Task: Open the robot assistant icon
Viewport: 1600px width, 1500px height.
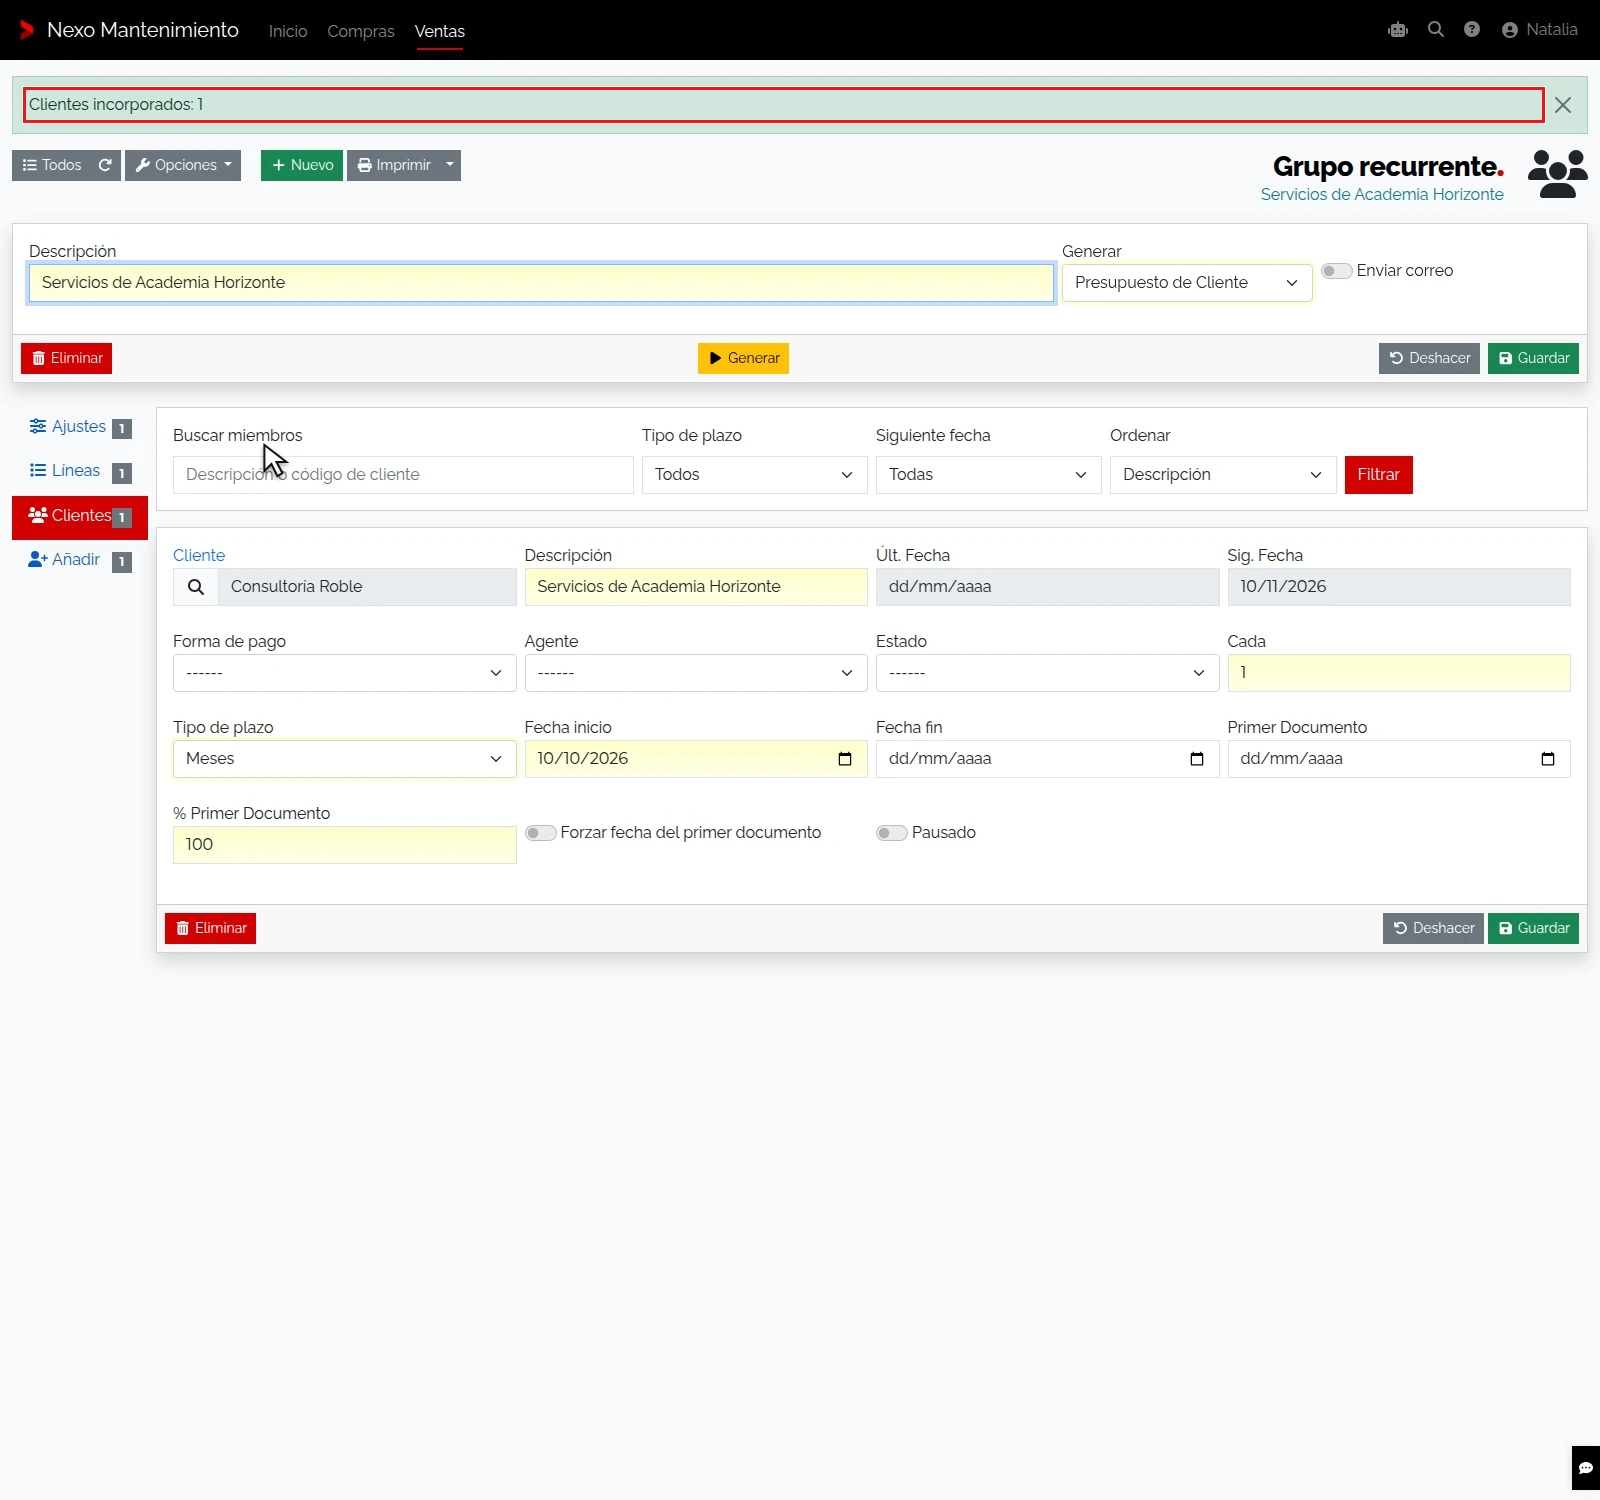Action: coord(1398,30)
